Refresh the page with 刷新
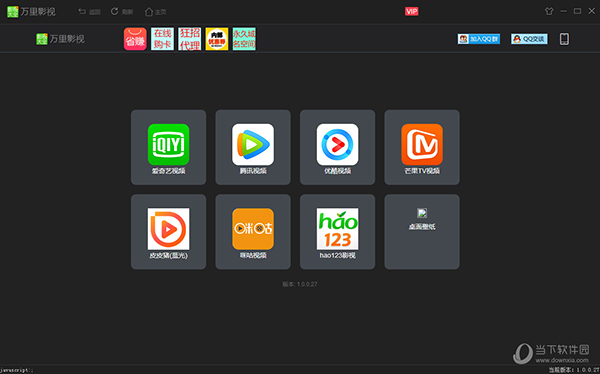The image size is (600, 374). tap(122, 12)
